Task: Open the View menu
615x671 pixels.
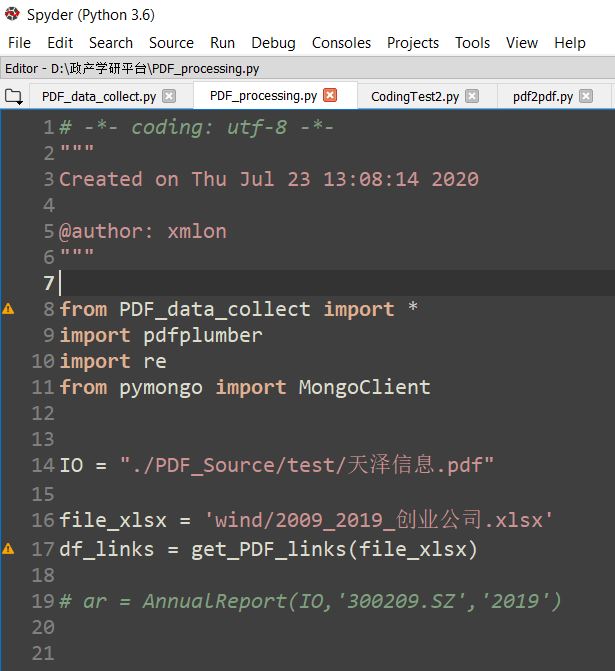Action: tap(522, 43)
